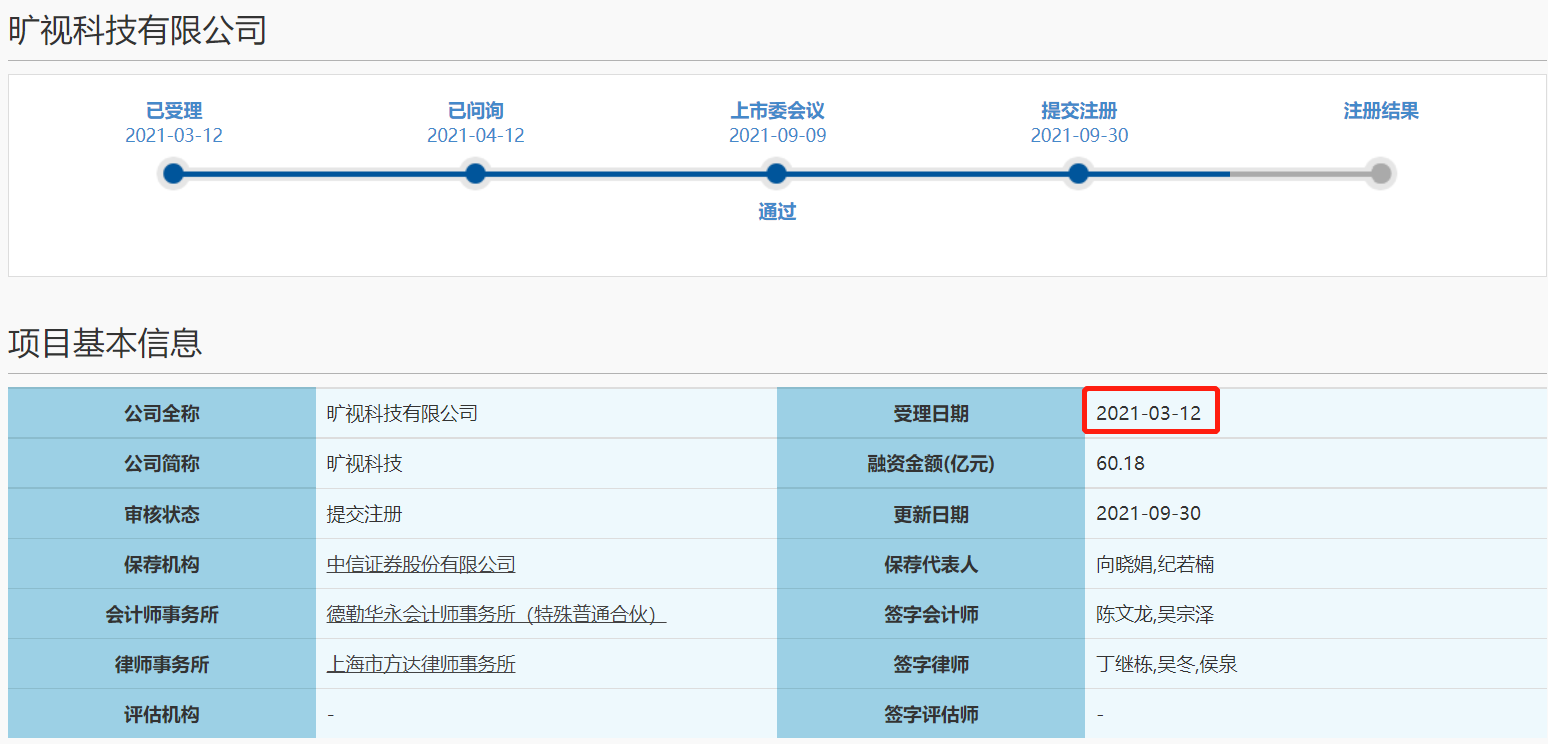Image resolution: width=1548 pixels, height=744 pixels.
Task: Click the date 2021-09-09 under 上市委会议
Action: pyautogui.click(x=777, y=136)
